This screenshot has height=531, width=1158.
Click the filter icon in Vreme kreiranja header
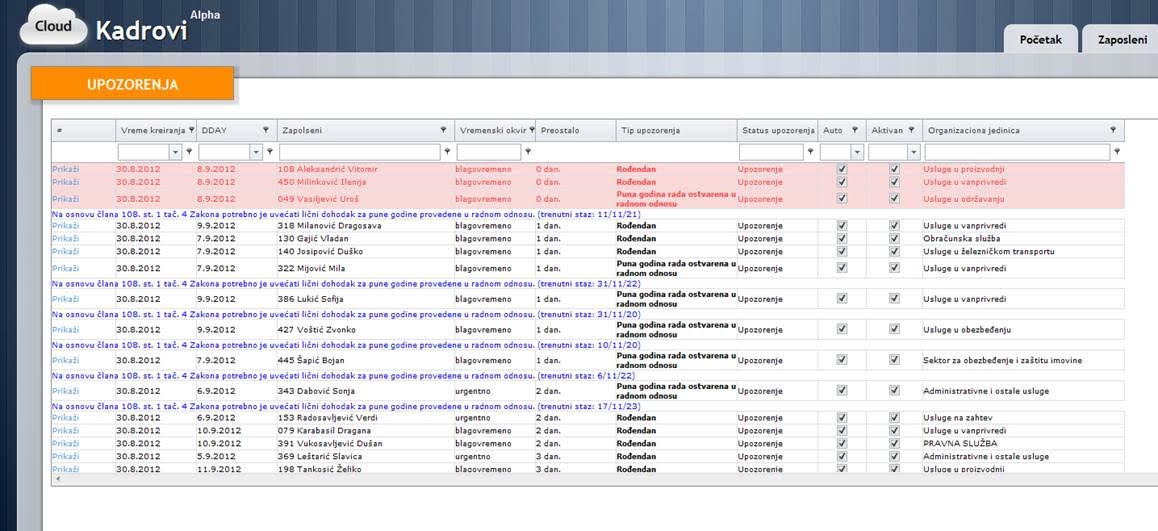pyautogui.click(x=192, y=130)
